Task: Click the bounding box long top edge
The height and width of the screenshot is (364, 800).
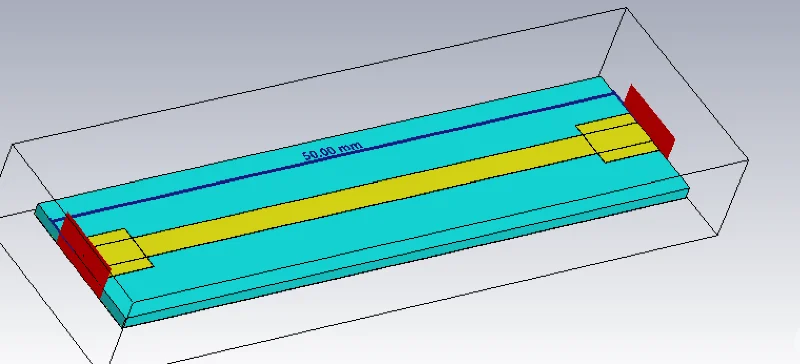Action: pyautogui.click(x=319, y=76)
